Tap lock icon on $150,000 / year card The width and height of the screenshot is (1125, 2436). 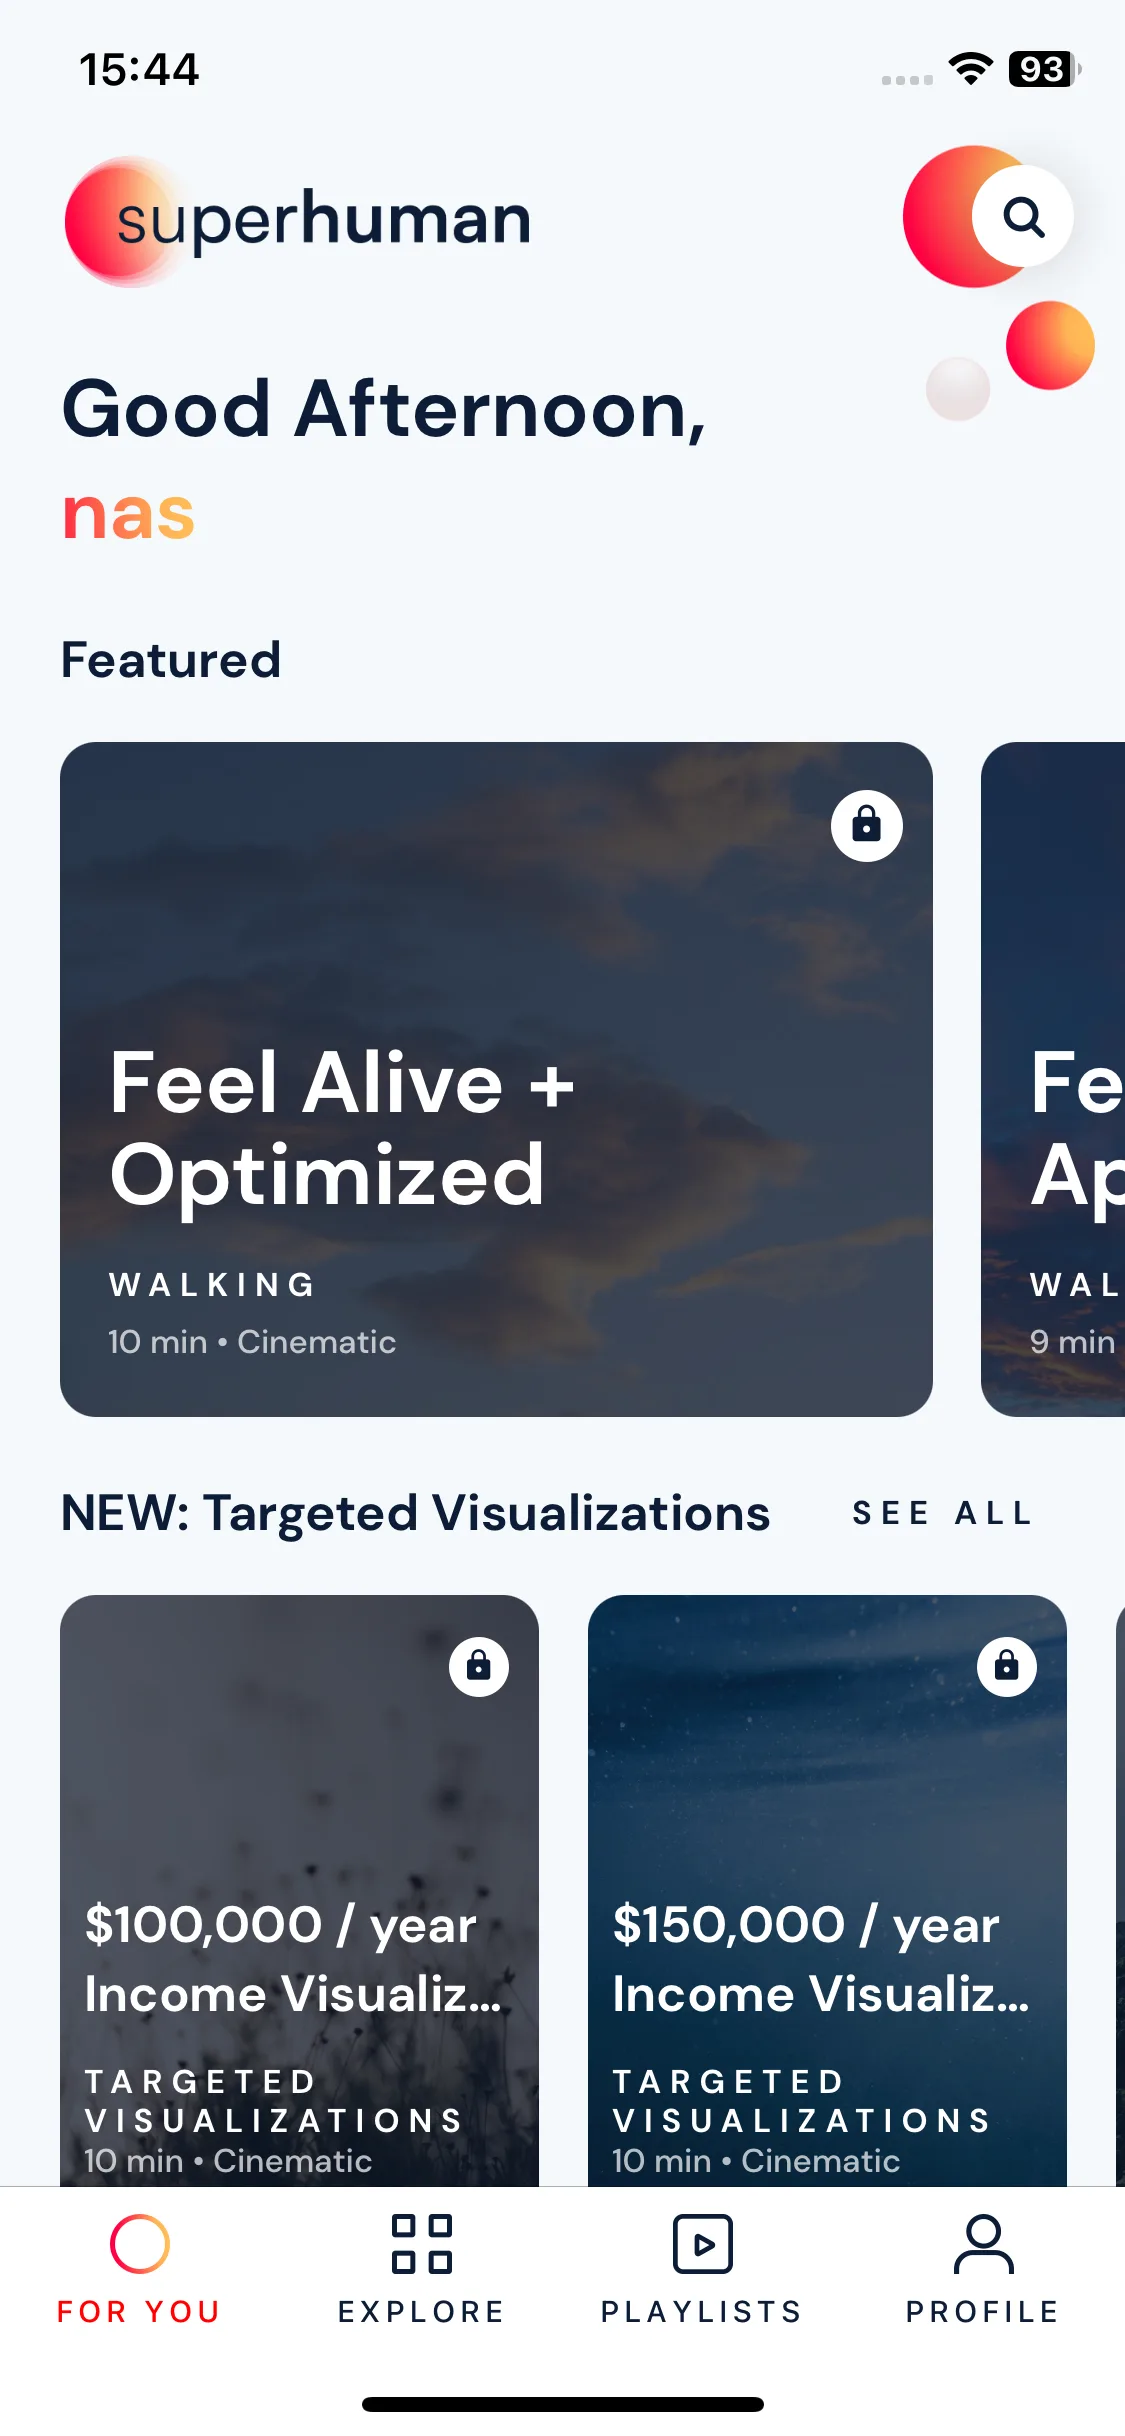click(1007, 1666)
